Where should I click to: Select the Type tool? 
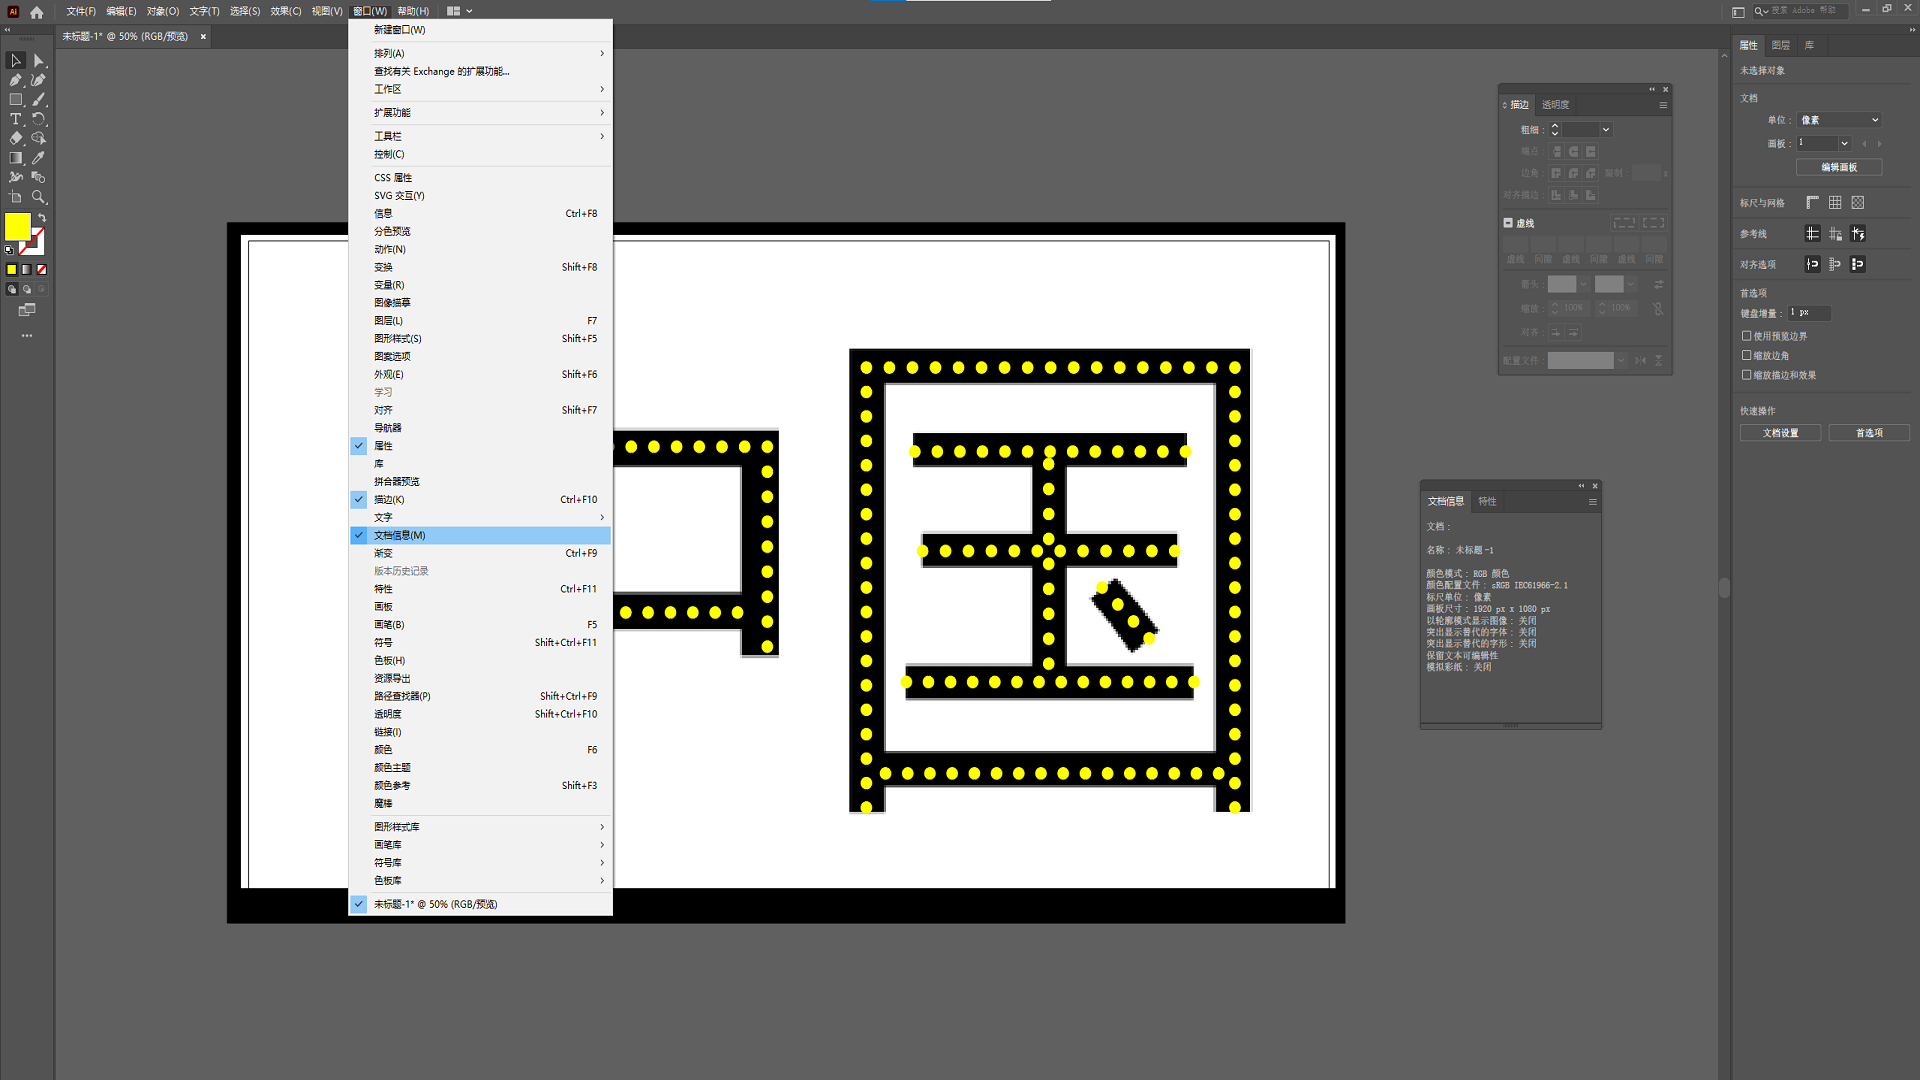[15, 119]
